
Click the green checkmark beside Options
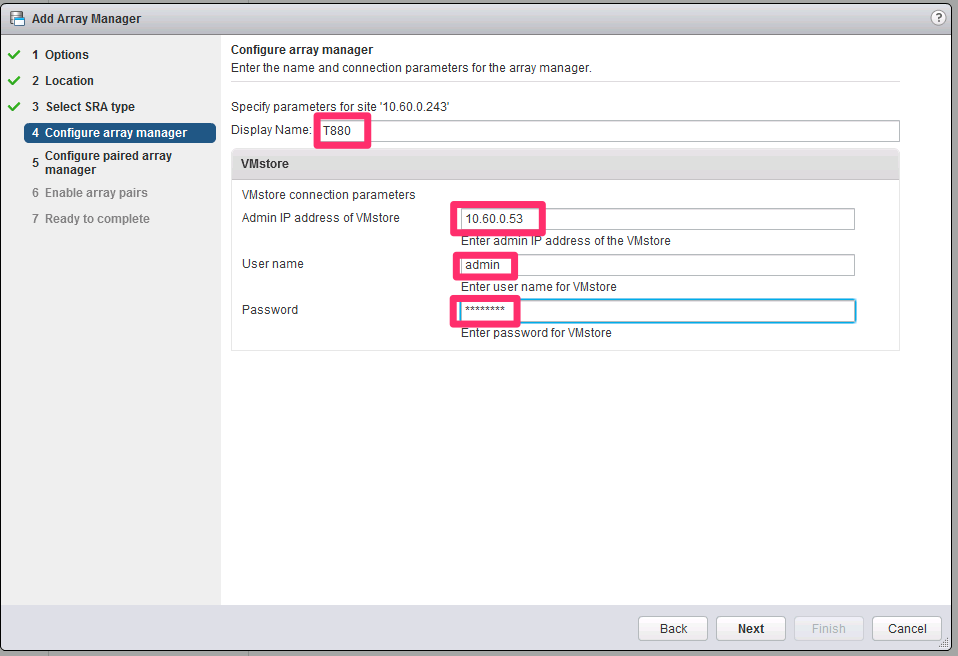pyautogui.click(x=14, y=55)
